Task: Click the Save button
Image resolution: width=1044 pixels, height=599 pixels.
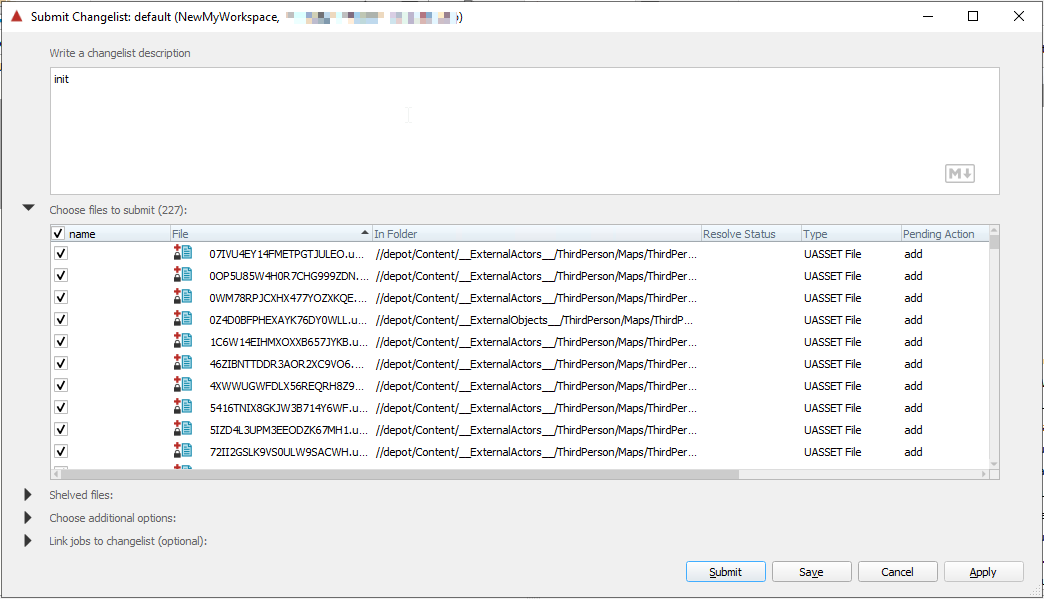Action: click(x=811, y=571)
